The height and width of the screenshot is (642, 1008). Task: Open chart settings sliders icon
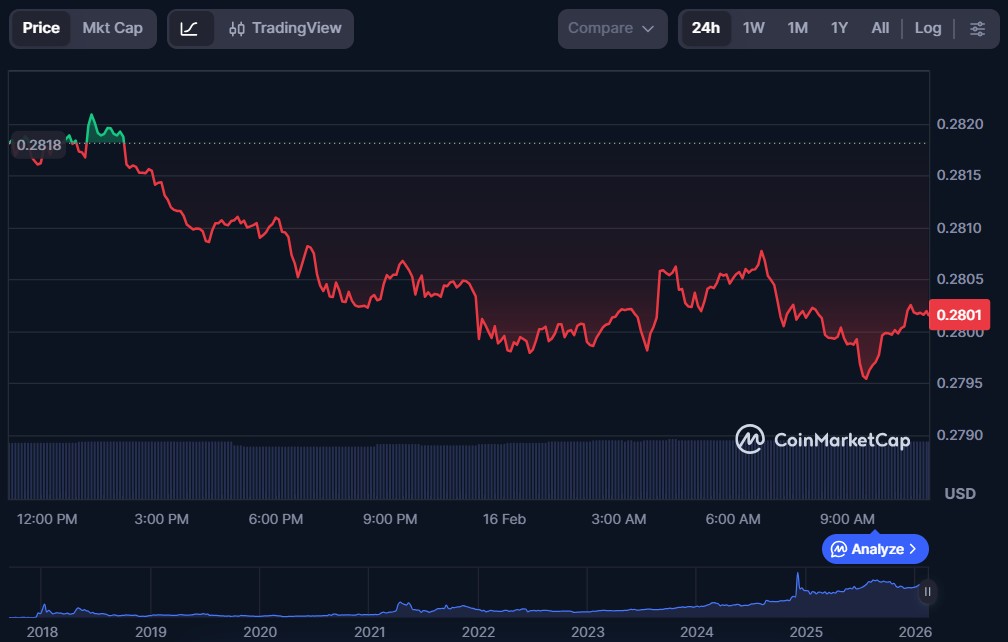[977, 28]
